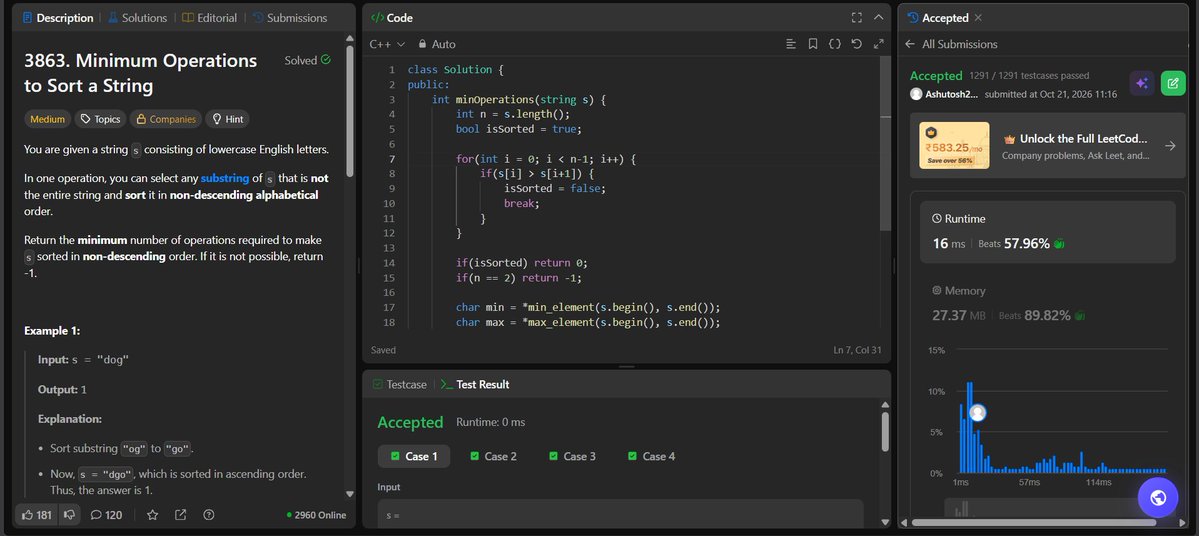Click the share icon
The height and width of the screenshot is (536, 1199).
point(180,515)
